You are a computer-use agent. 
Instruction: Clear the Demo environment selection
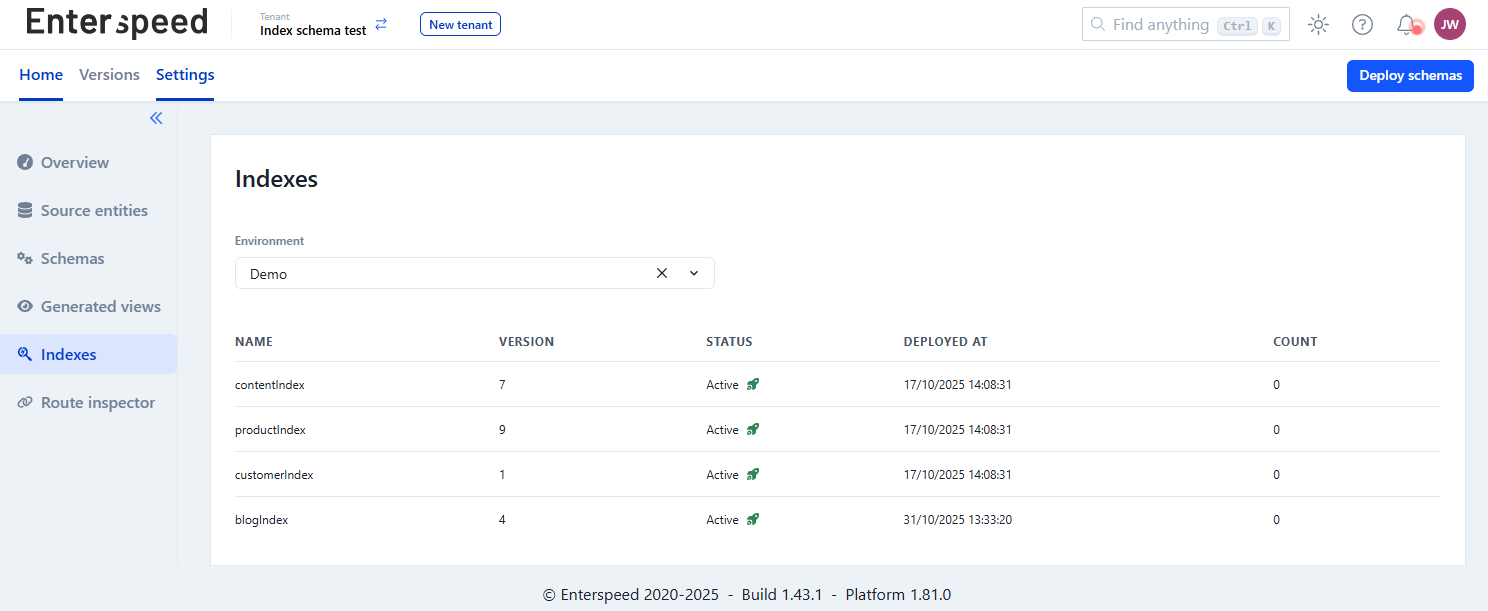[x=661, y=272]
